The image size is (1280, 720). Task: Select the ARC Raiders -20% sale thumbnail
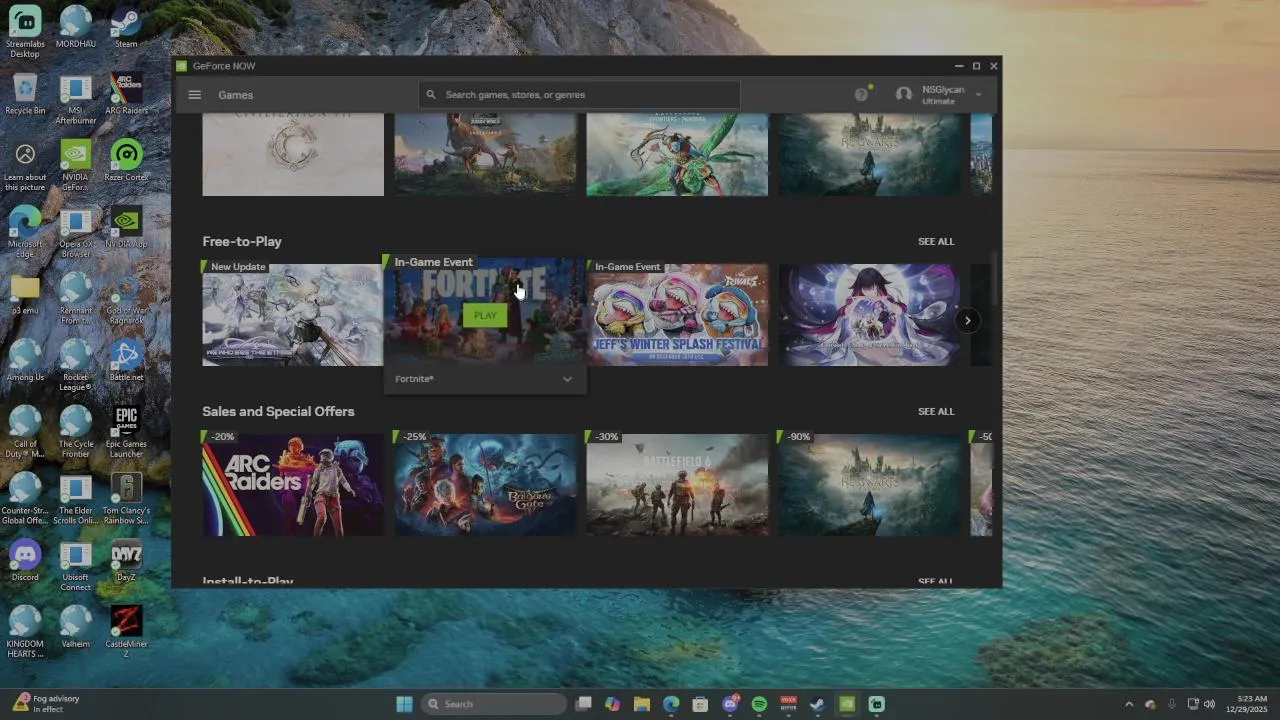293,485
